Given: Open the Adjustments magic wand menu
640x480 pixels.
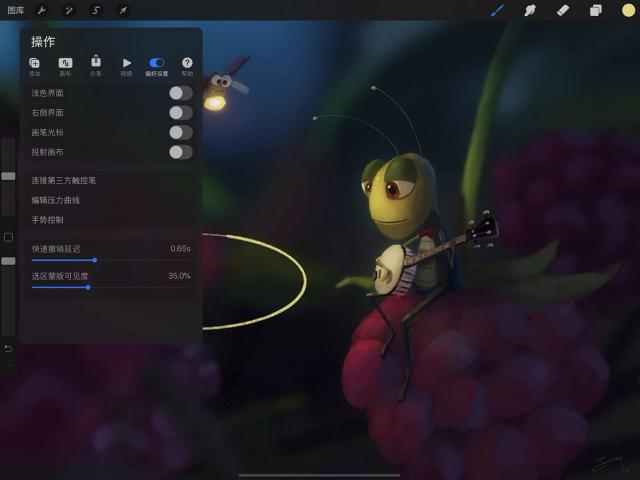Looking at the screenshot, I should pyautogui.click(x=69, y=10).
